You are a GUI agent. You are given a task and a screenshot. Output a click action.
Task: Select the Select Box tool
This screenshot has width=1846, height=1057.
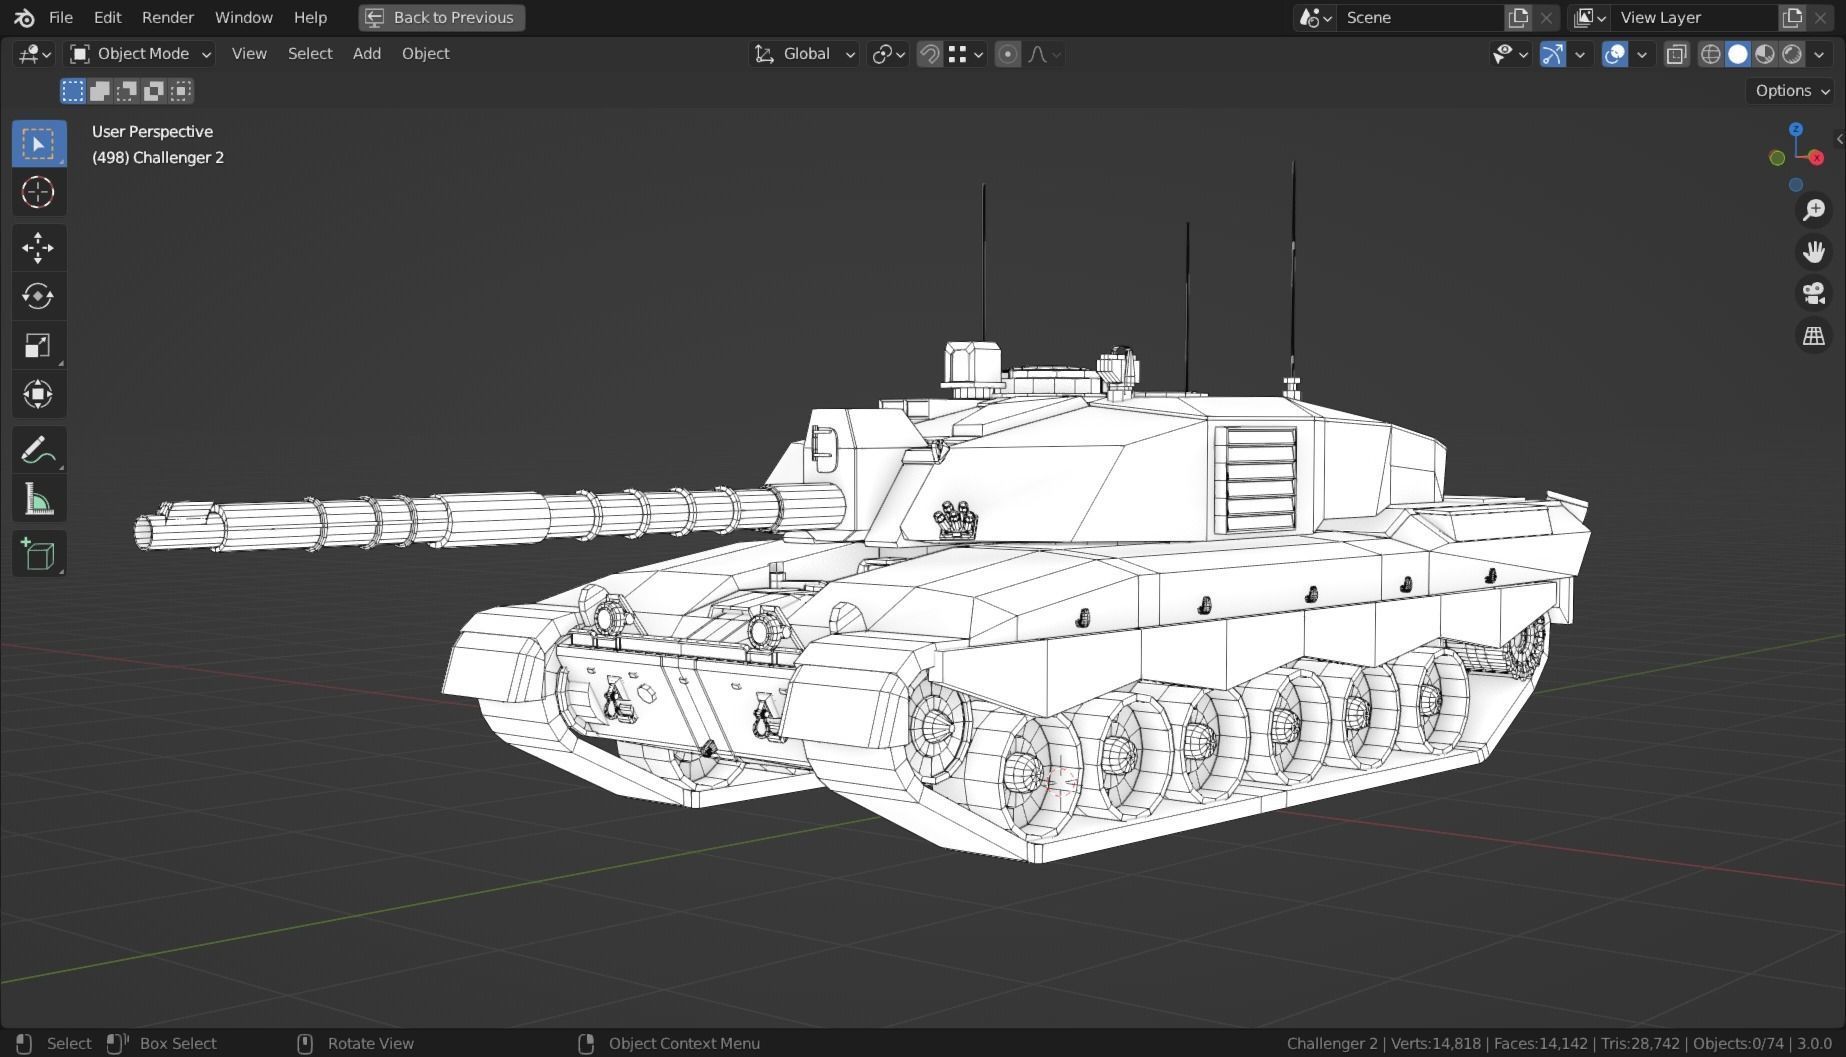click(38, 144)
